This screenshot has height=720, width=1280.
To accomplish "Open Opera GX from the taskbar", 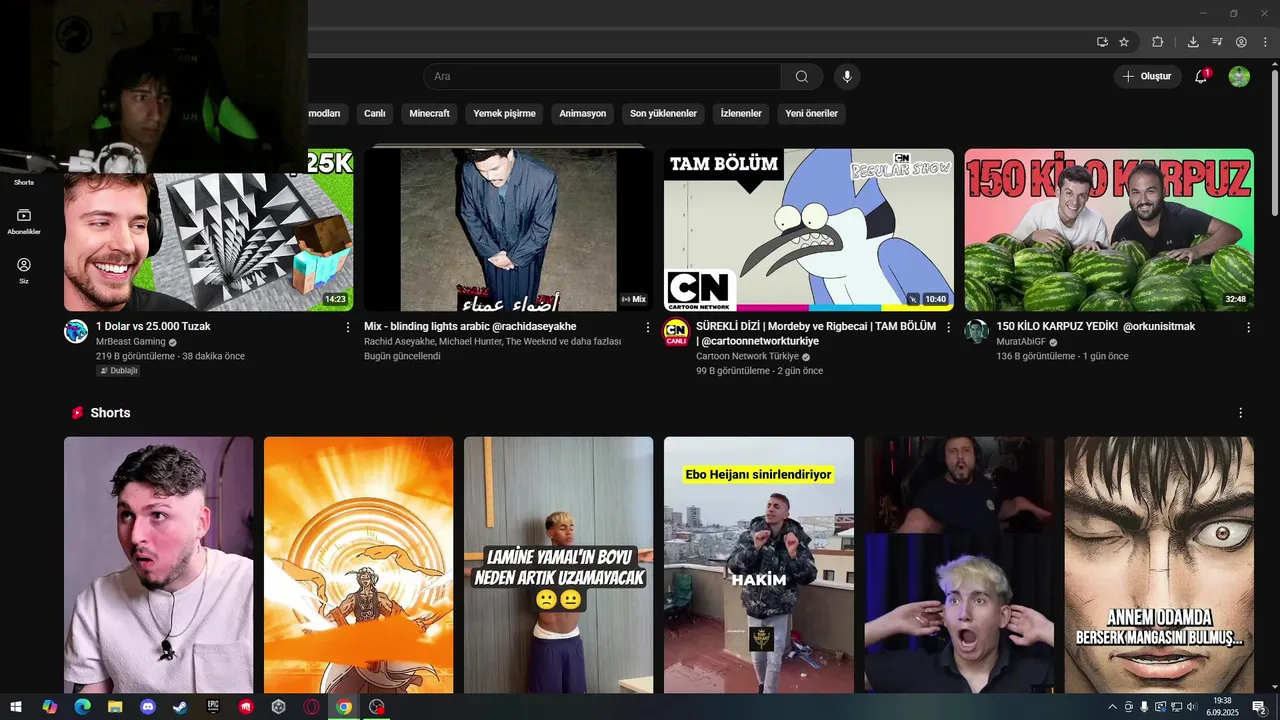I will coord(311,706).
